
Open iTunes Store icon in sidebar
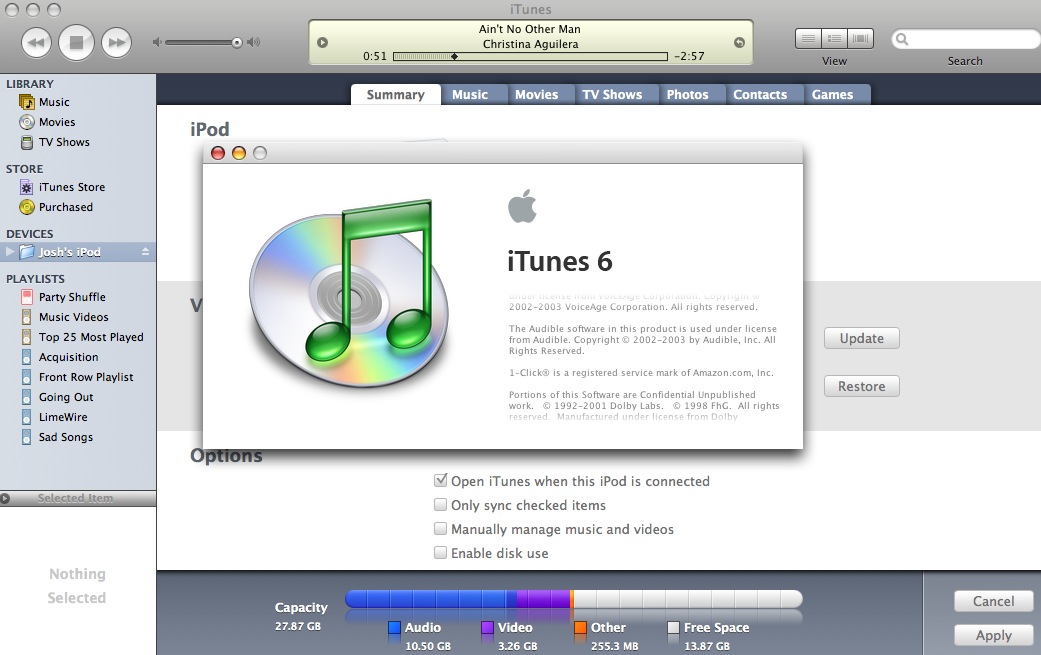tap(27, 187)
